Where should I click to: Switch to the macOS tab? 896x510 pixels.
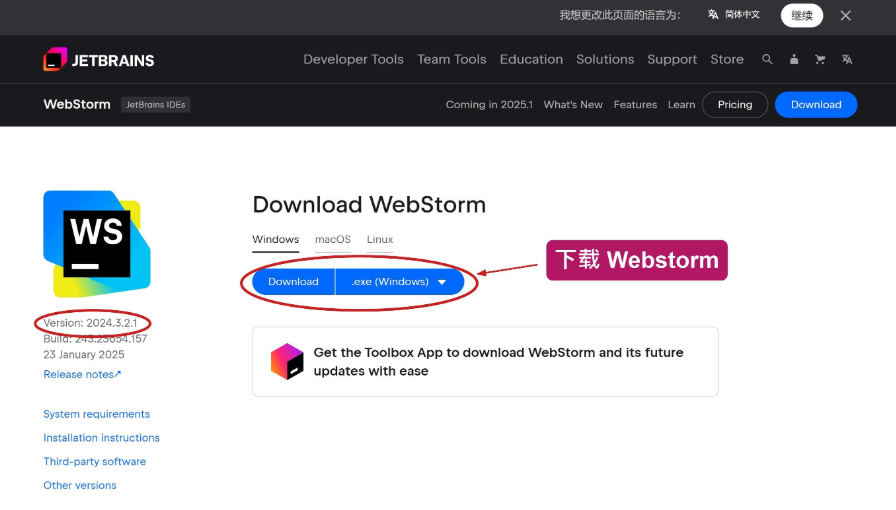(333, 240)
